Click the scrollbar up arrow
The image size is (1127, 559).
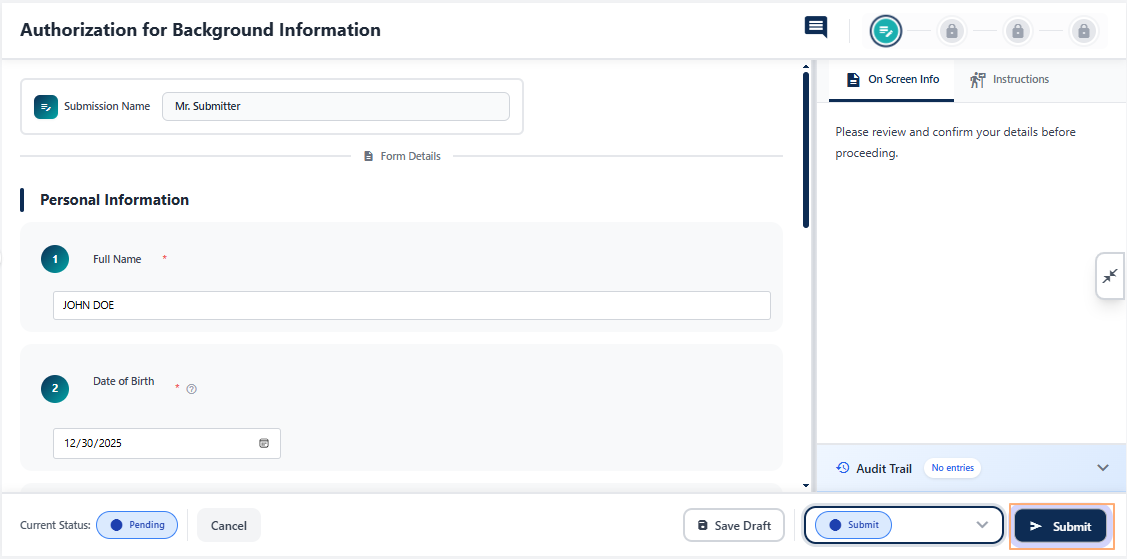click(806, 68)
